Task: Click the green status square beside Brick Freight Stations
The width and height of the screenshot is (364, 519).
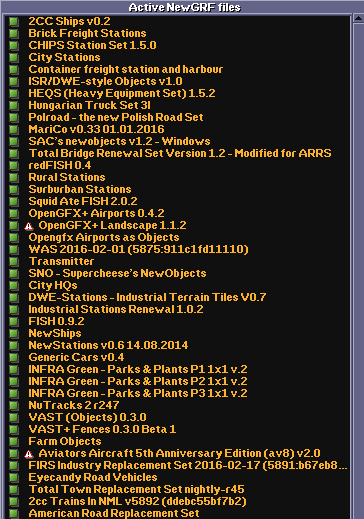Action: pyautogui.click(x=14, y=34)
